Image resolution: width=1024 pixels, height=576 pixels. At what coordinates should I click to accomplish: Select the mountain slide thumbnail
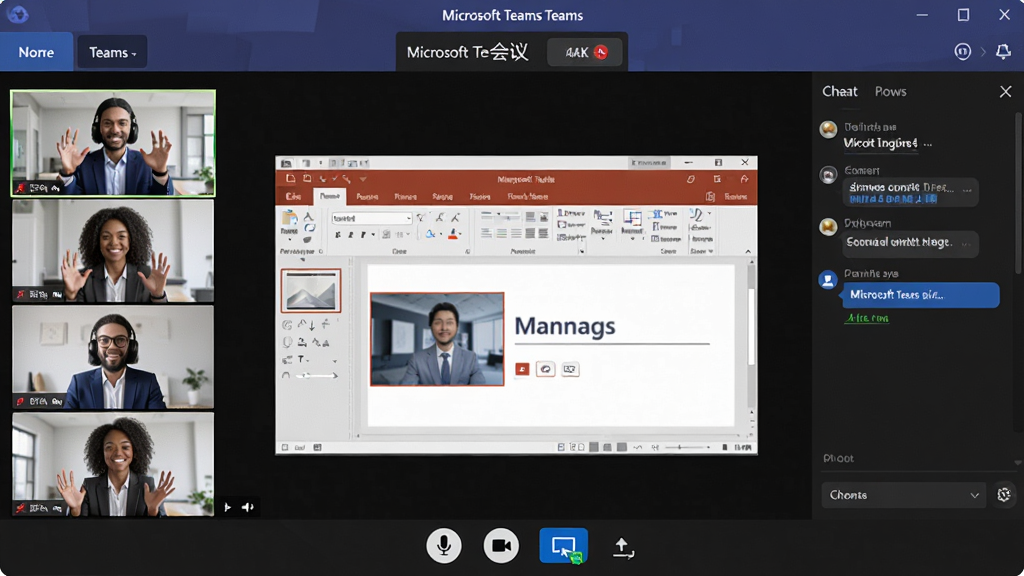(311, 291)
